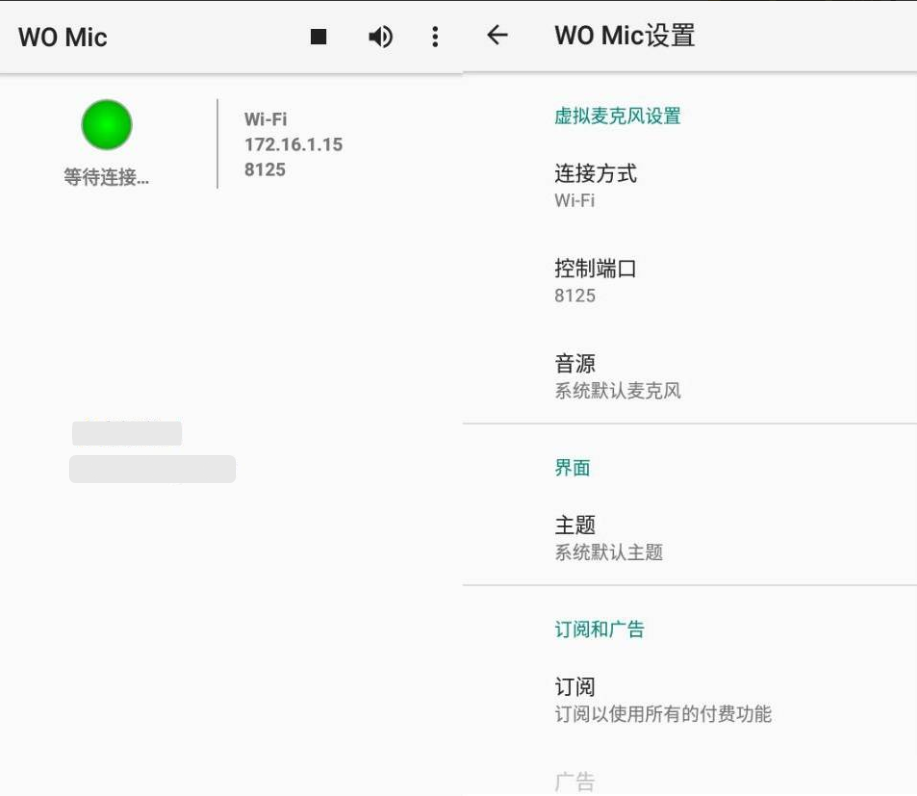Select the 虚拟麦克风设置 section header
Image resolution: width=917 pixels, height=796 pixels.
tap(617, 116)
